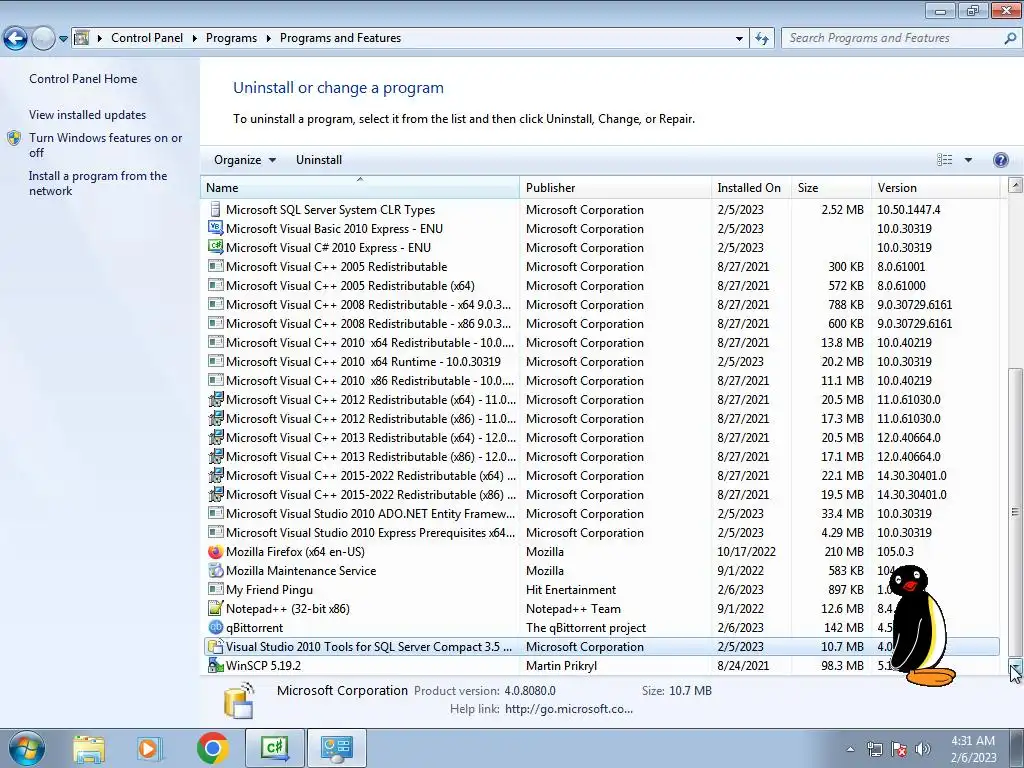Click scrollbar up arrow of program list
The height and width of the screenshot is (768, 1024).
click(1015, 185)
